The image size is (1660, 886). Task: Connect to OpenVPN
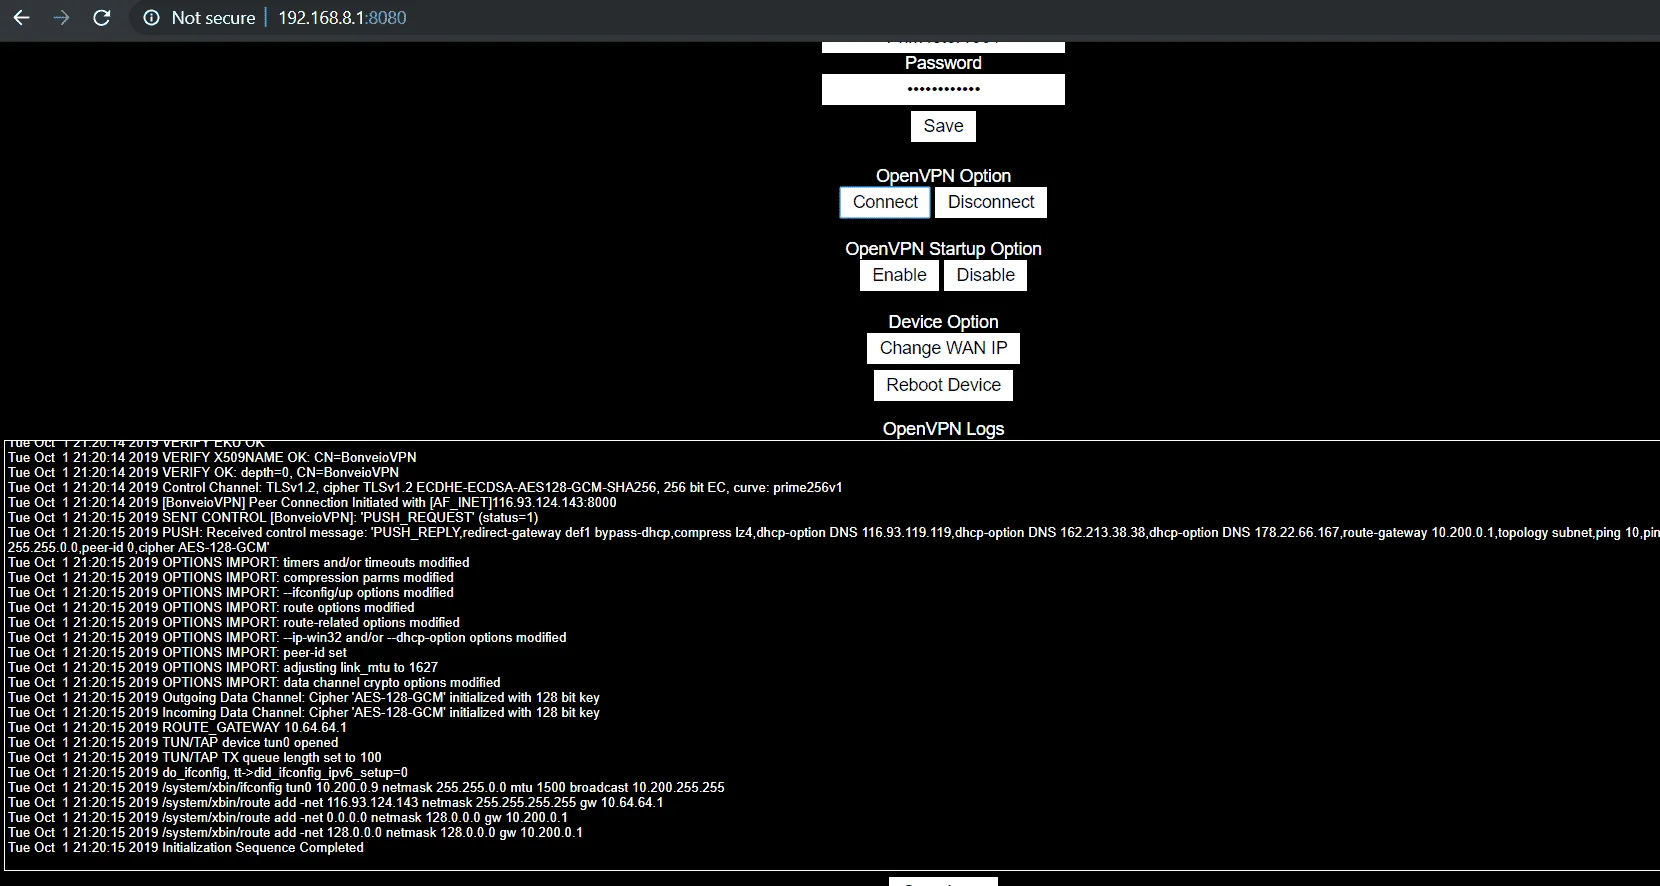[885, 202]
